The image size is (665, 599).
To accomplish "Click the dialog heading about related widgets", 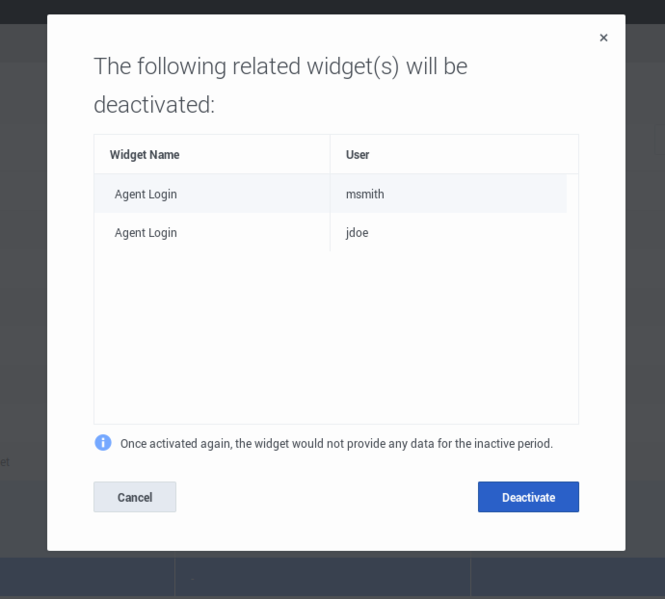I will click(280, 67).
